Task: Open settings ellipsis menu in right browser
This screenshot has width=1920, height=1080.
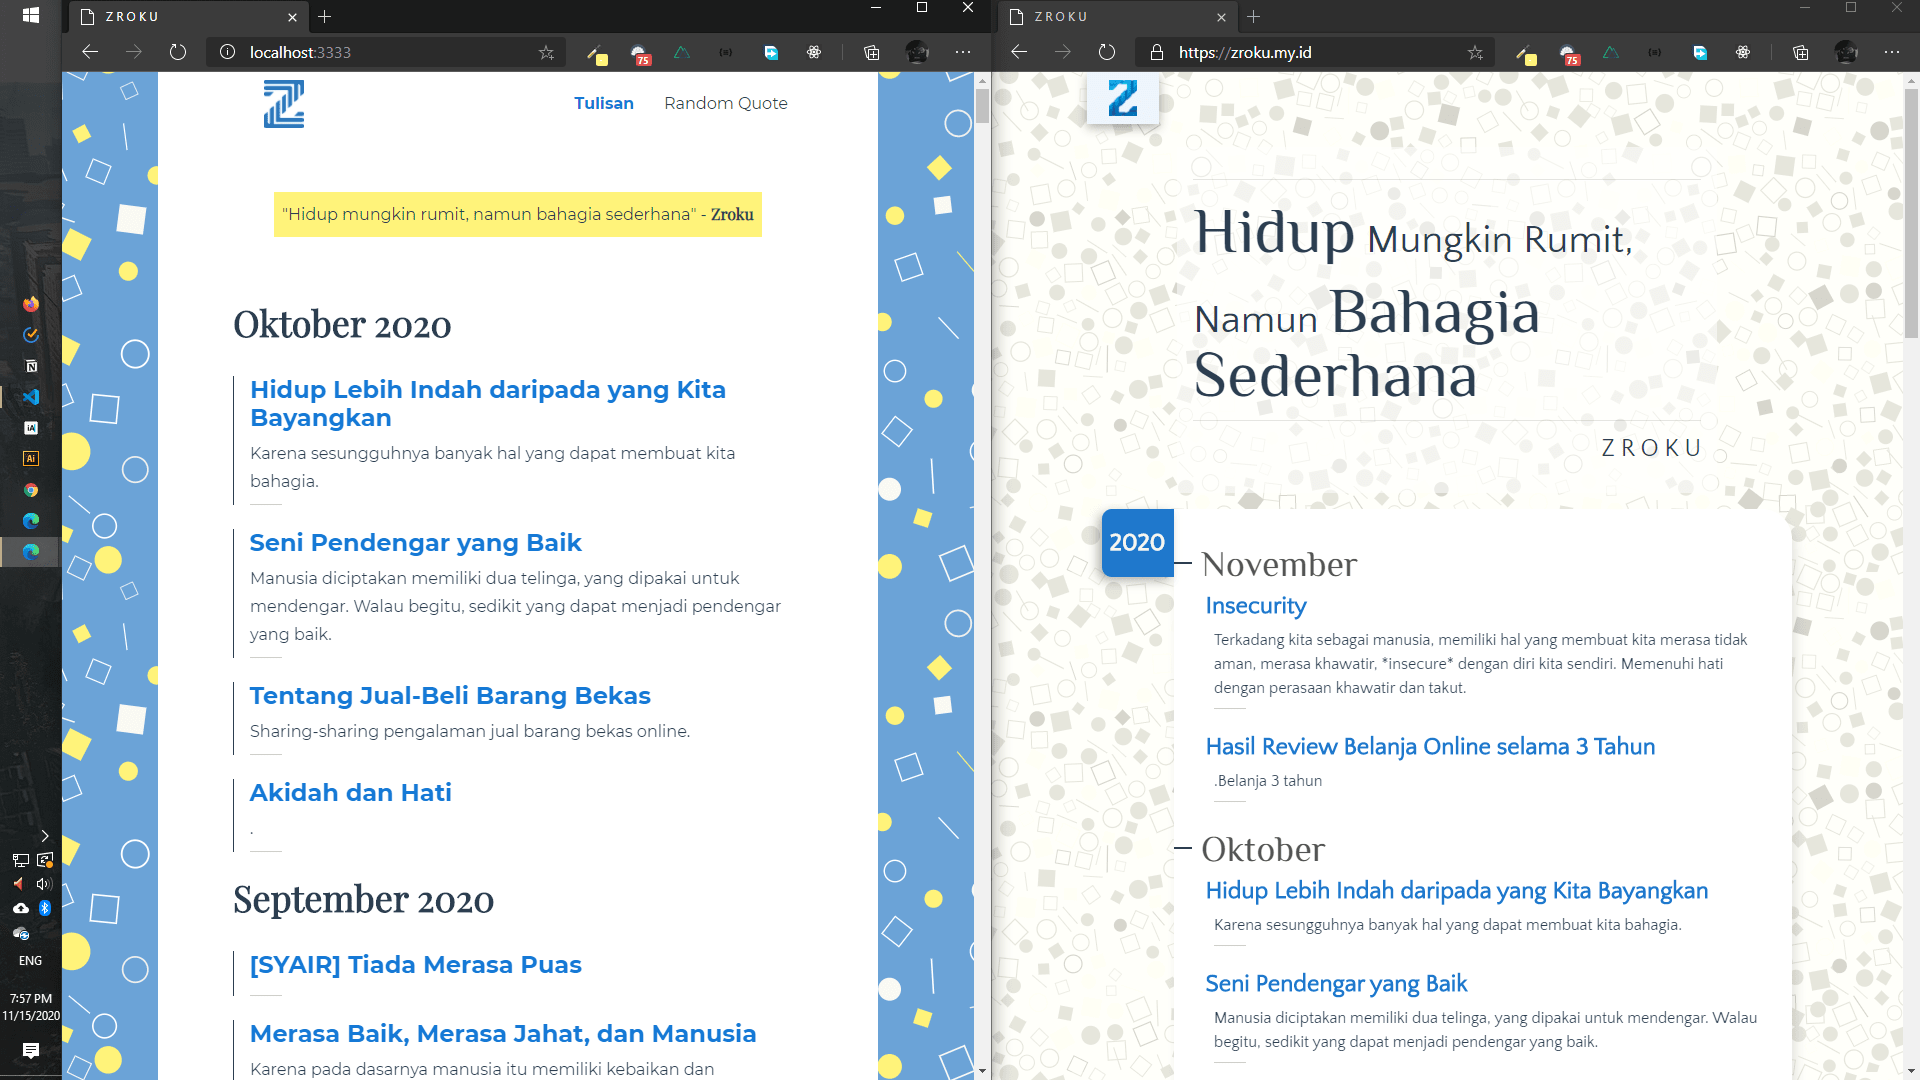Action: click(1891, 52)
